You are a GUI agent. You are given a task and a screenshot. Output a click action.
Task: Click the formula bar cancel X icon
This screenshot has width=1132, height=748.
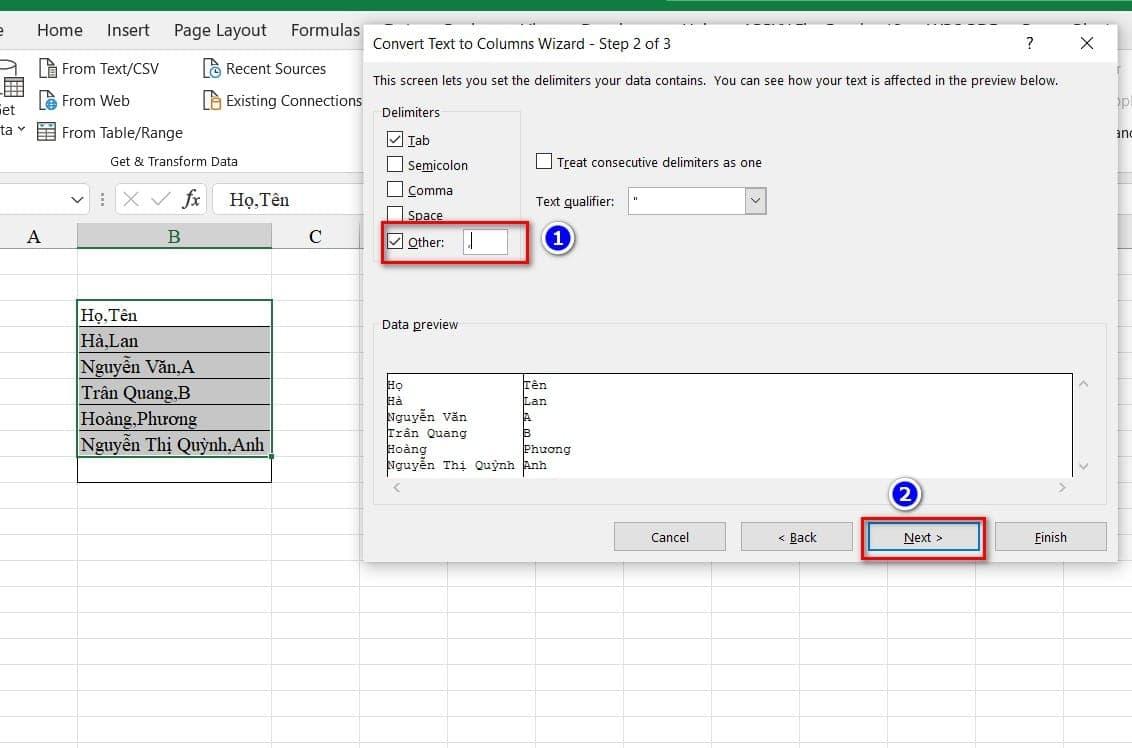click(131, 199)
